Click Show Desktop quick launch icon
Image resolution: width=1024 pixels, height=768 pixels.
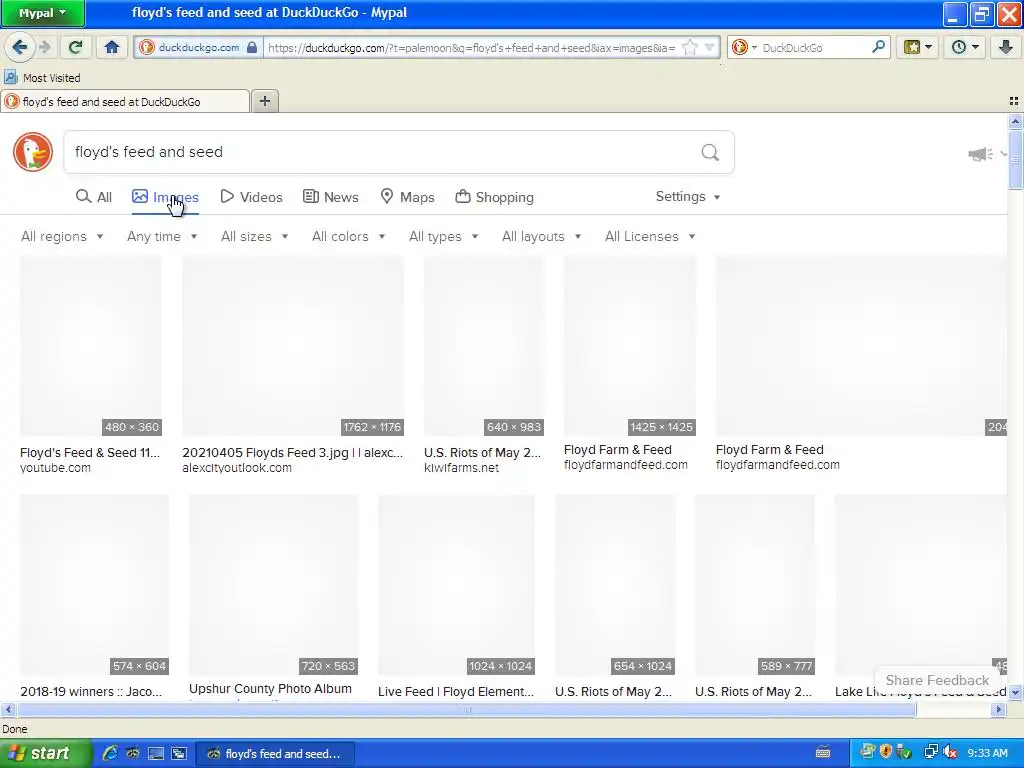tap(155, 753)
